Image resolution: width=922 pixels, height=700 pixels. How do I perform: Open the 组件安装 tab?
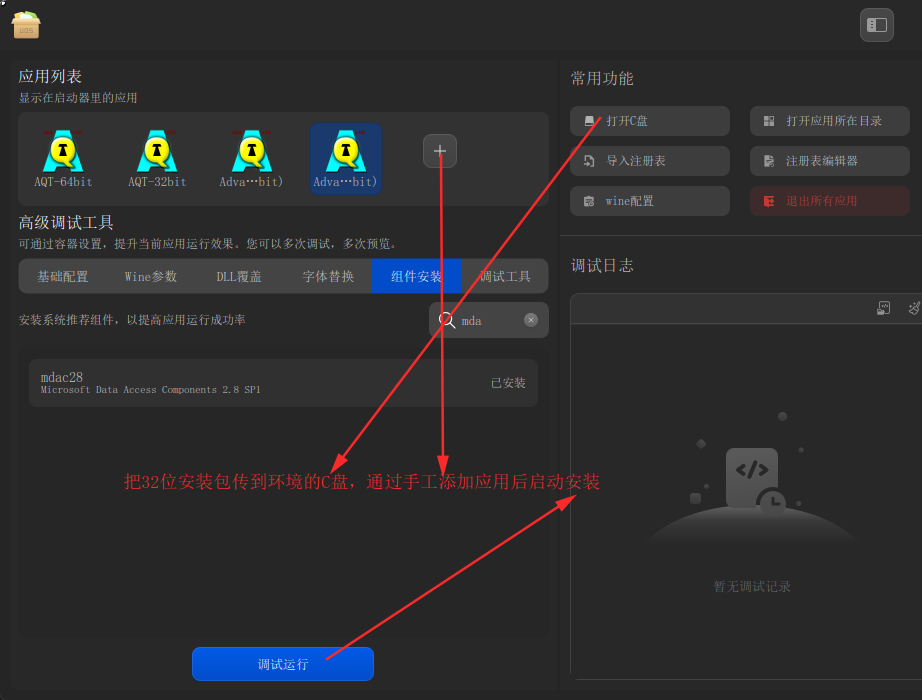point(416,276)
